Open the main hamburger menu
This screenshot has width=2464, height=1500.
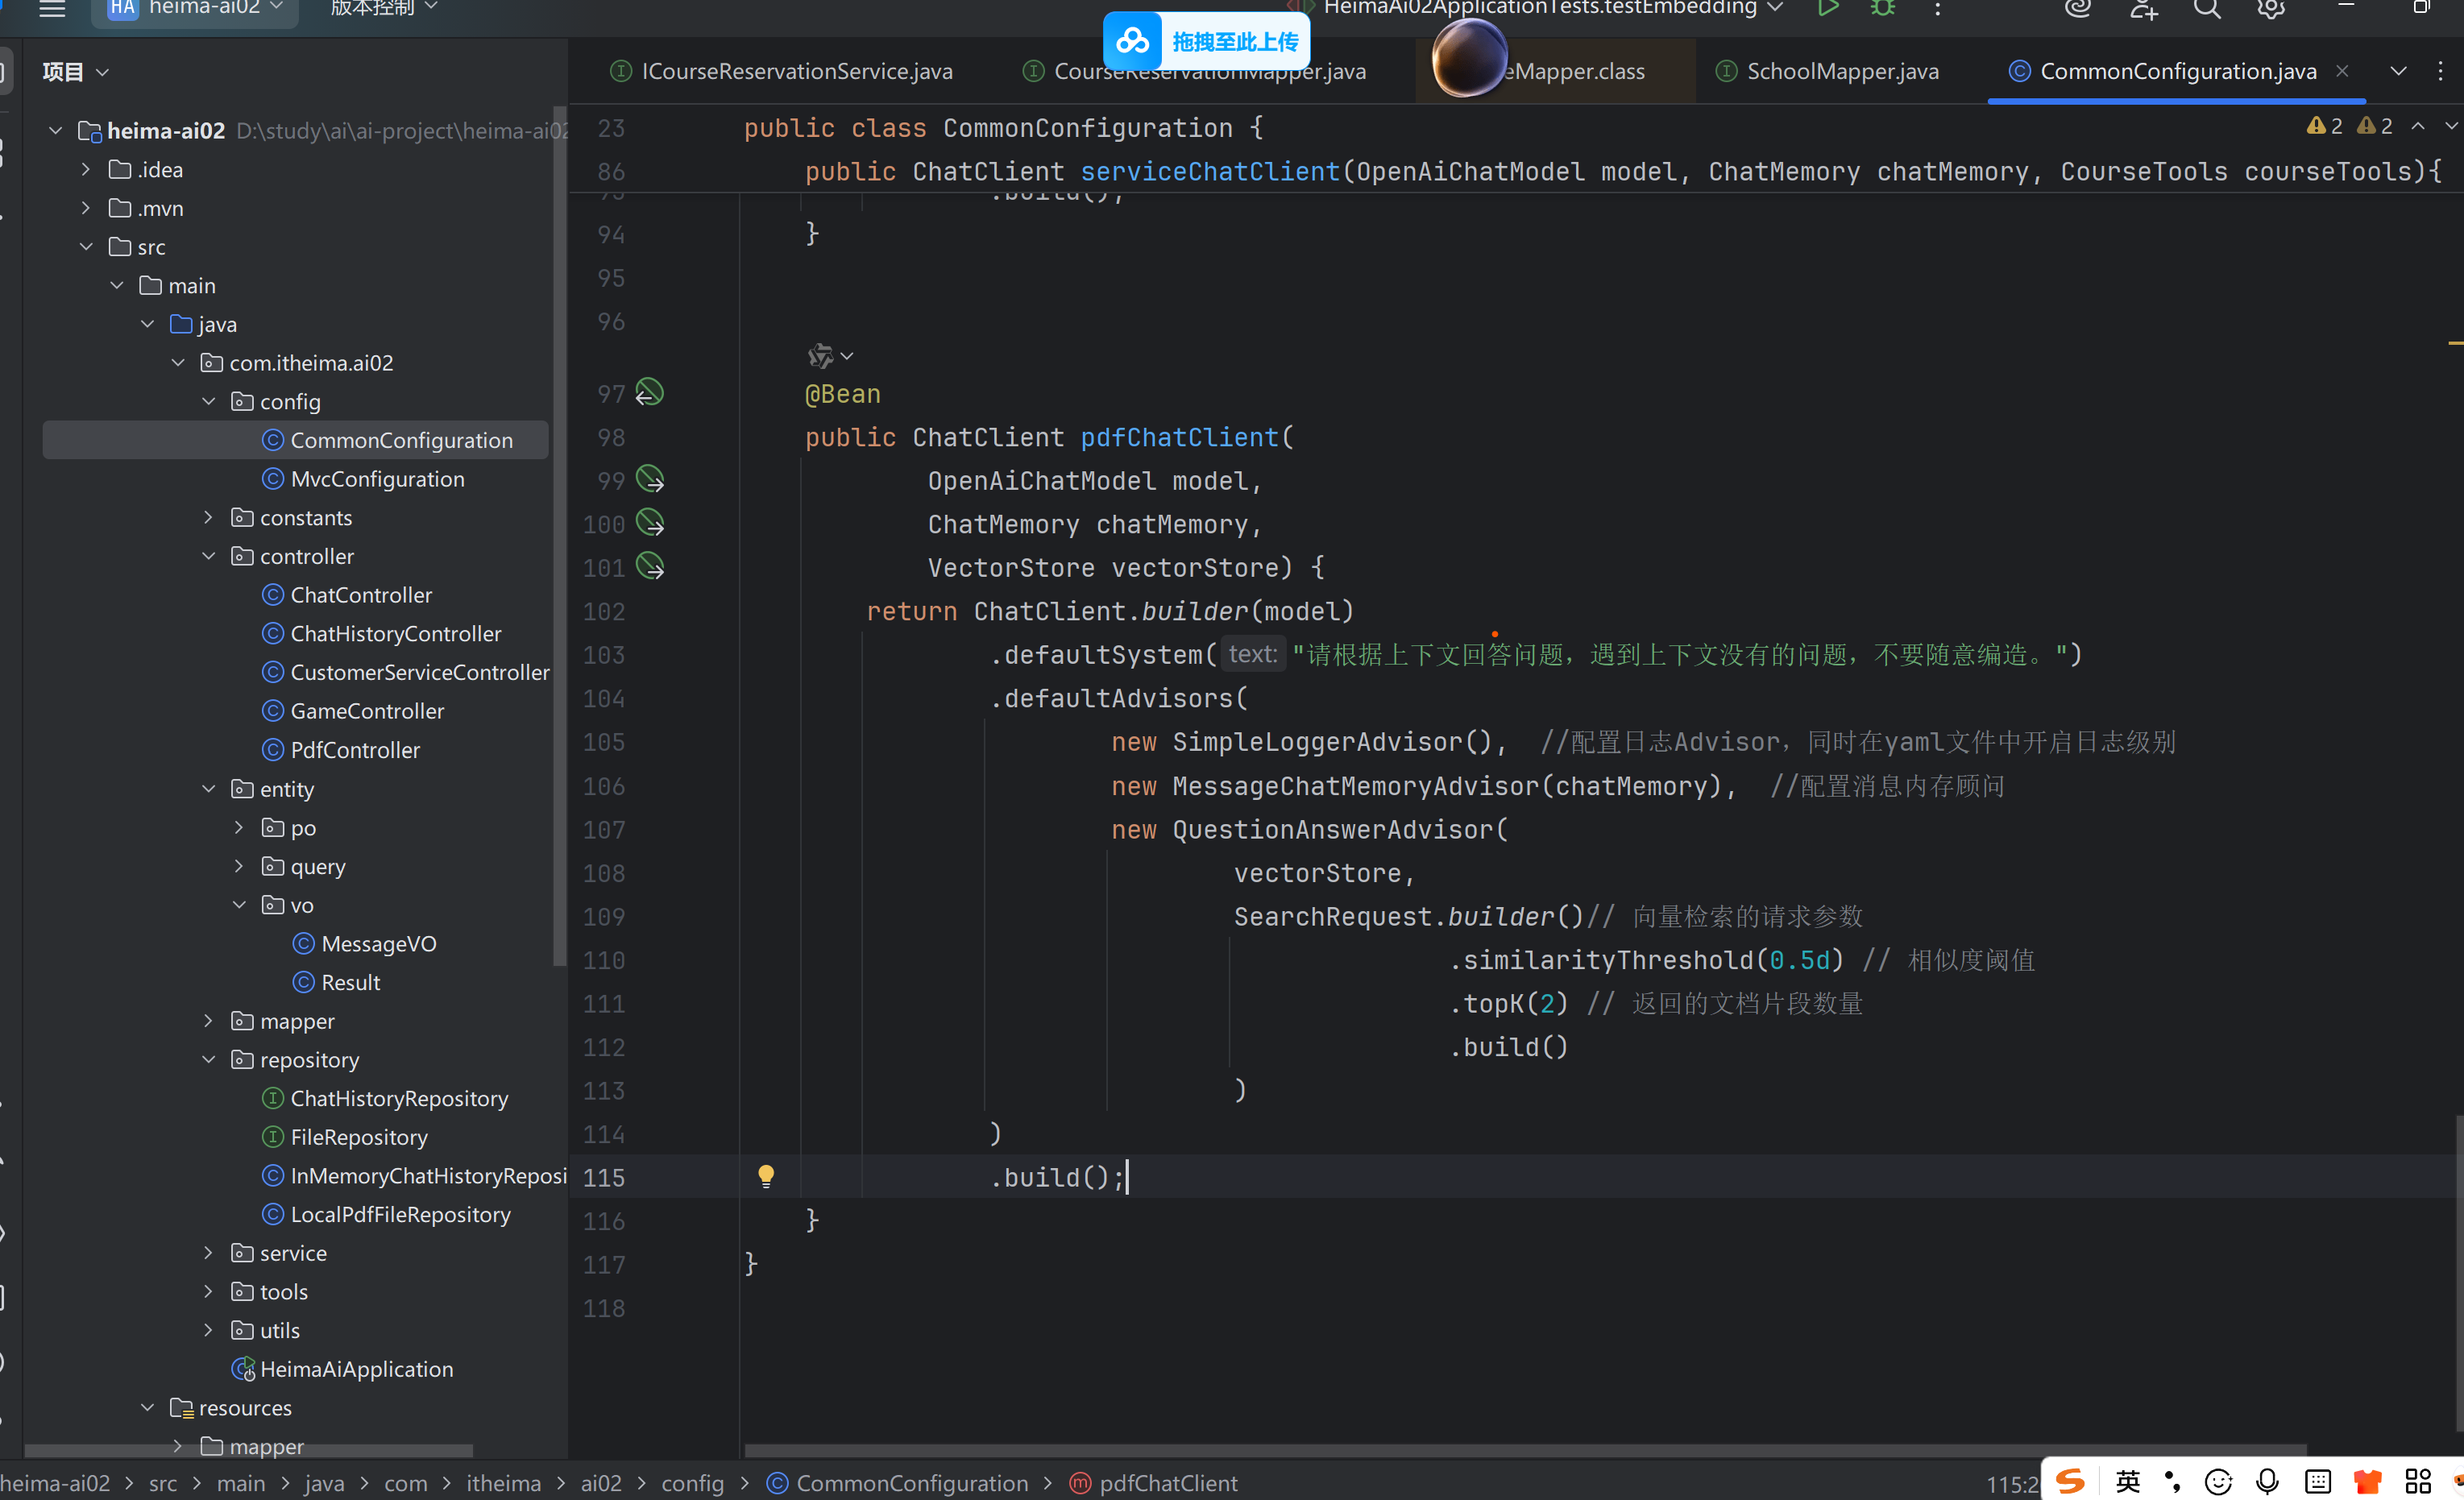click(x=52, y=9)
